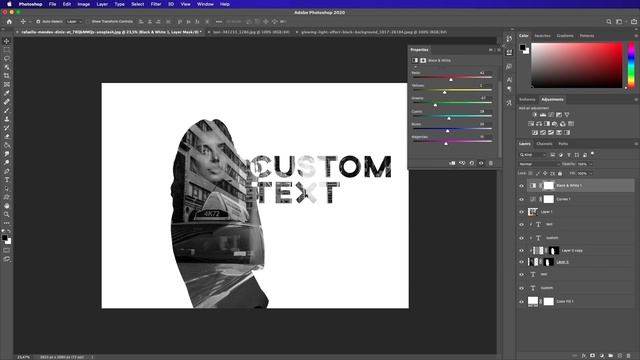Screen dimensions: 640x360
Task: Add a Photo Filter adjustment
Action: pos(555,124)
